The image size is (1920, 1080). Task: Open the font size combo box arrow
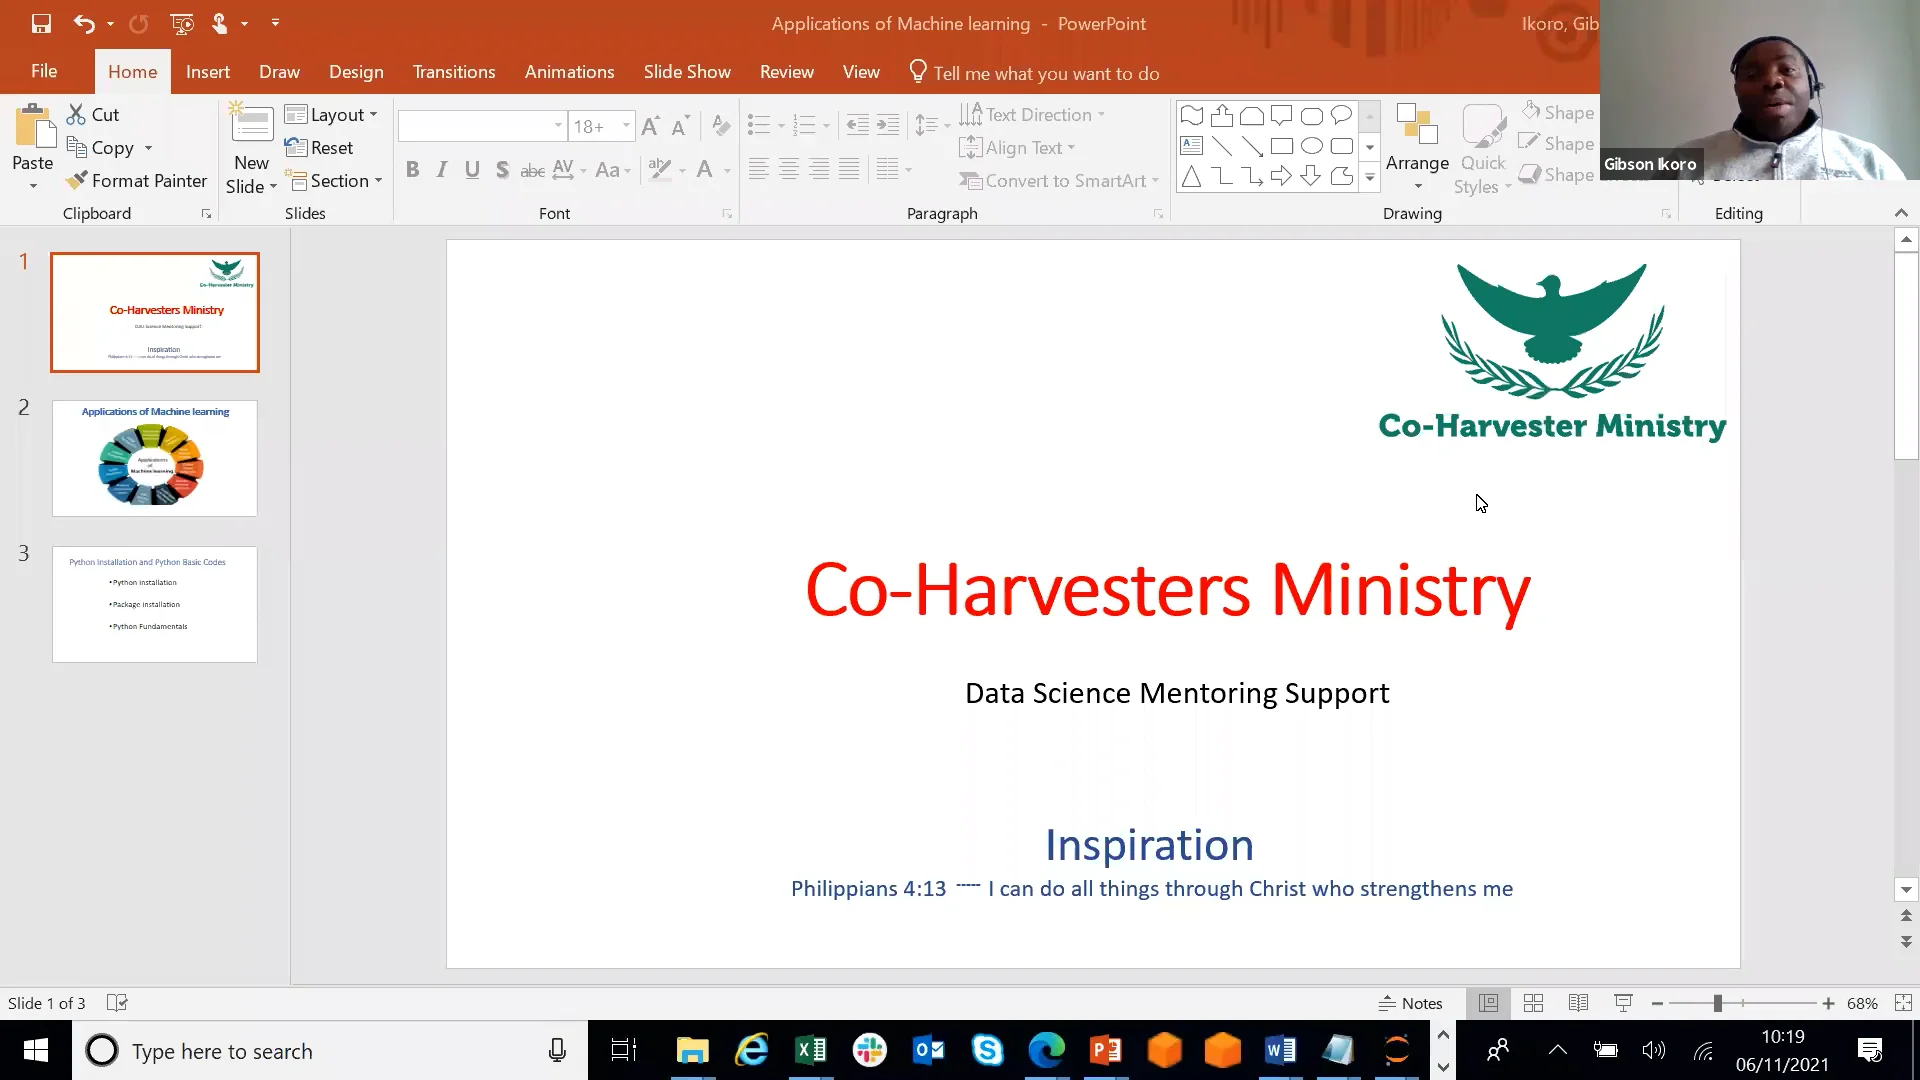point(626,126)
